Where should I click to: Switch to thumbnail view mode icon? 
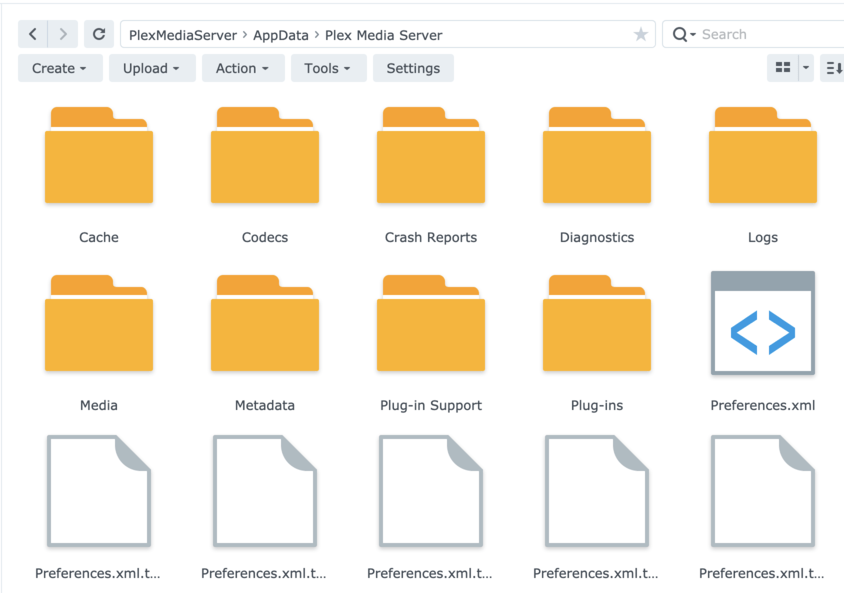[783, 68]
